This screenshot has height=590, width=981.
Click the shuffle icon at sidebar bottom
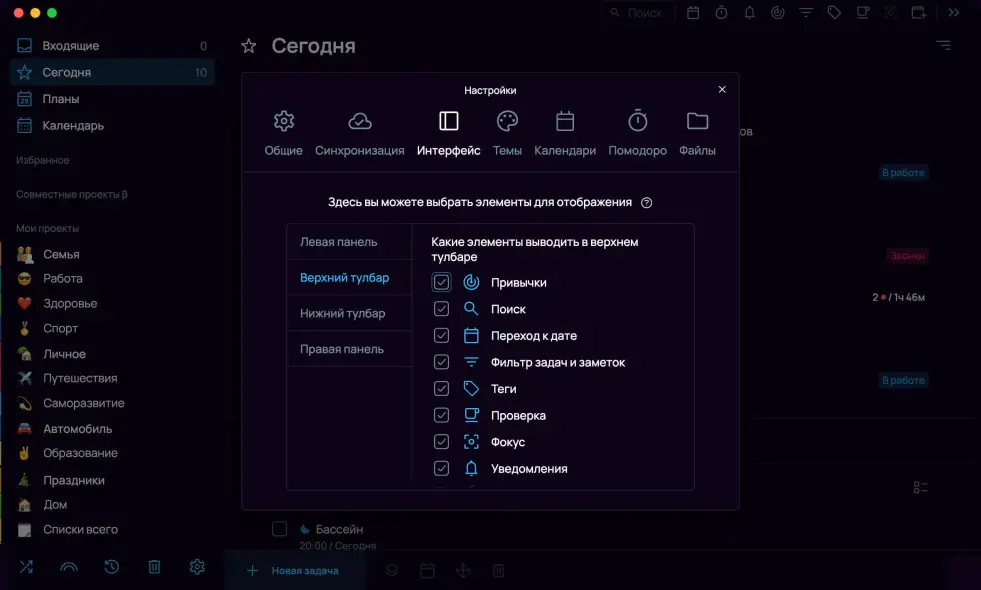tap(26, 567)
